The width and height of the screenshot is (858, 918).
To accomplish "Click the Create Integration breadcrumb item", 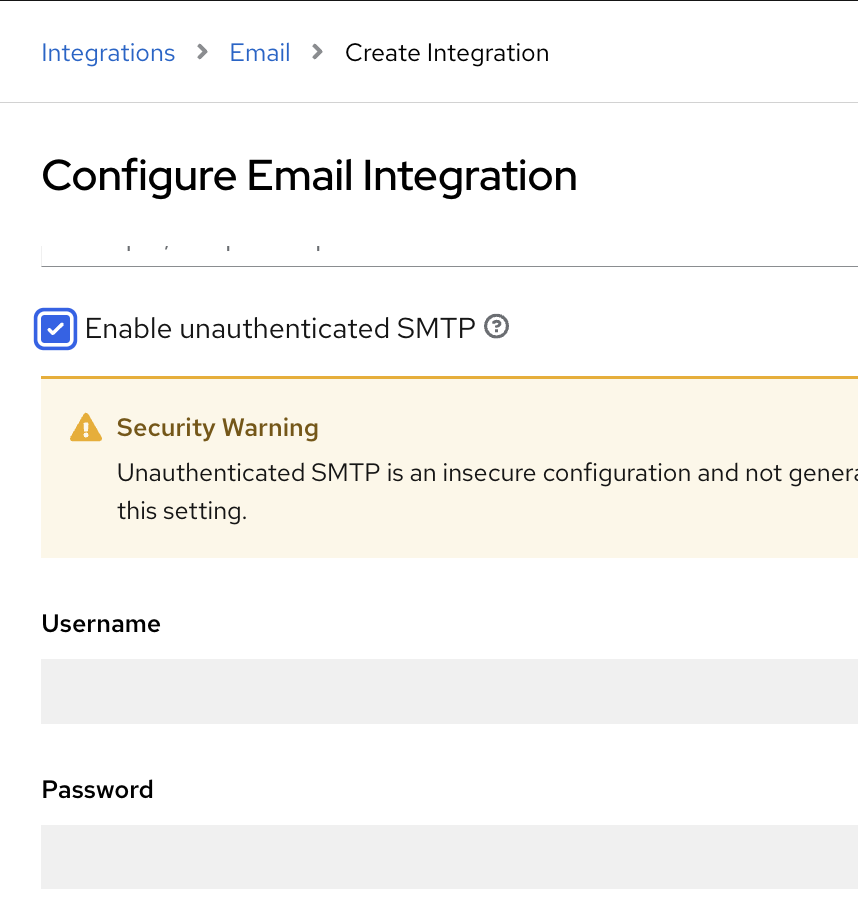I will pyautogui.click(x=446, y=53).
